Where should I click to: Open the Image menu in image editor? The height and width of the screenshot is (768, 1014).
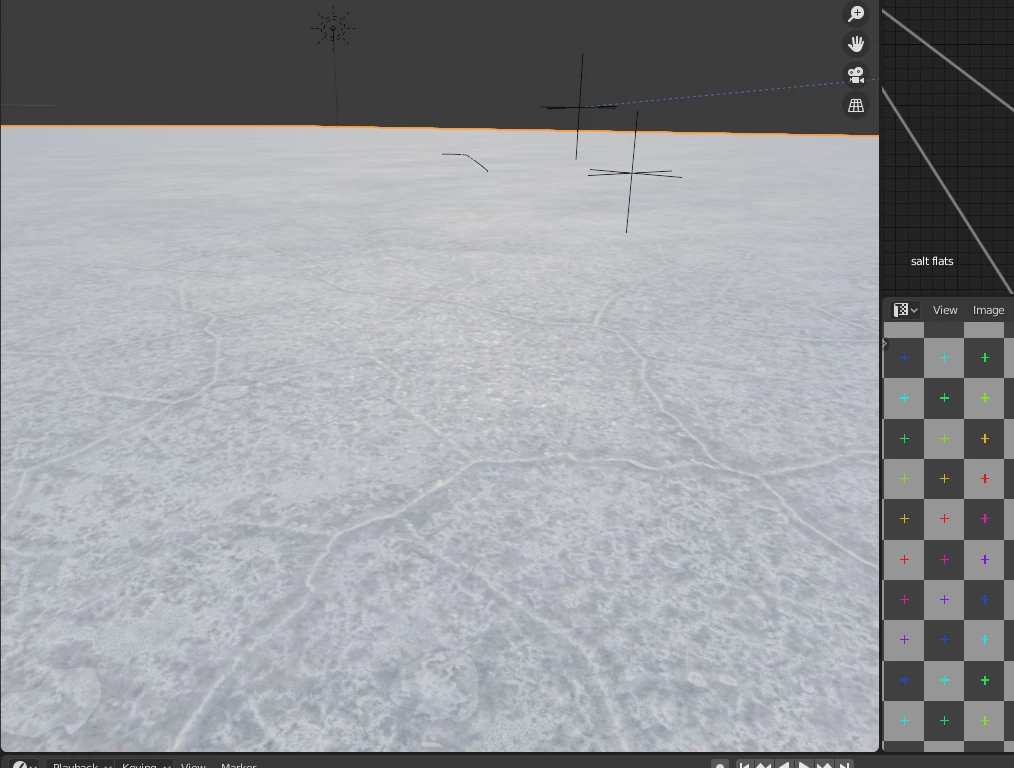point(988,310)
